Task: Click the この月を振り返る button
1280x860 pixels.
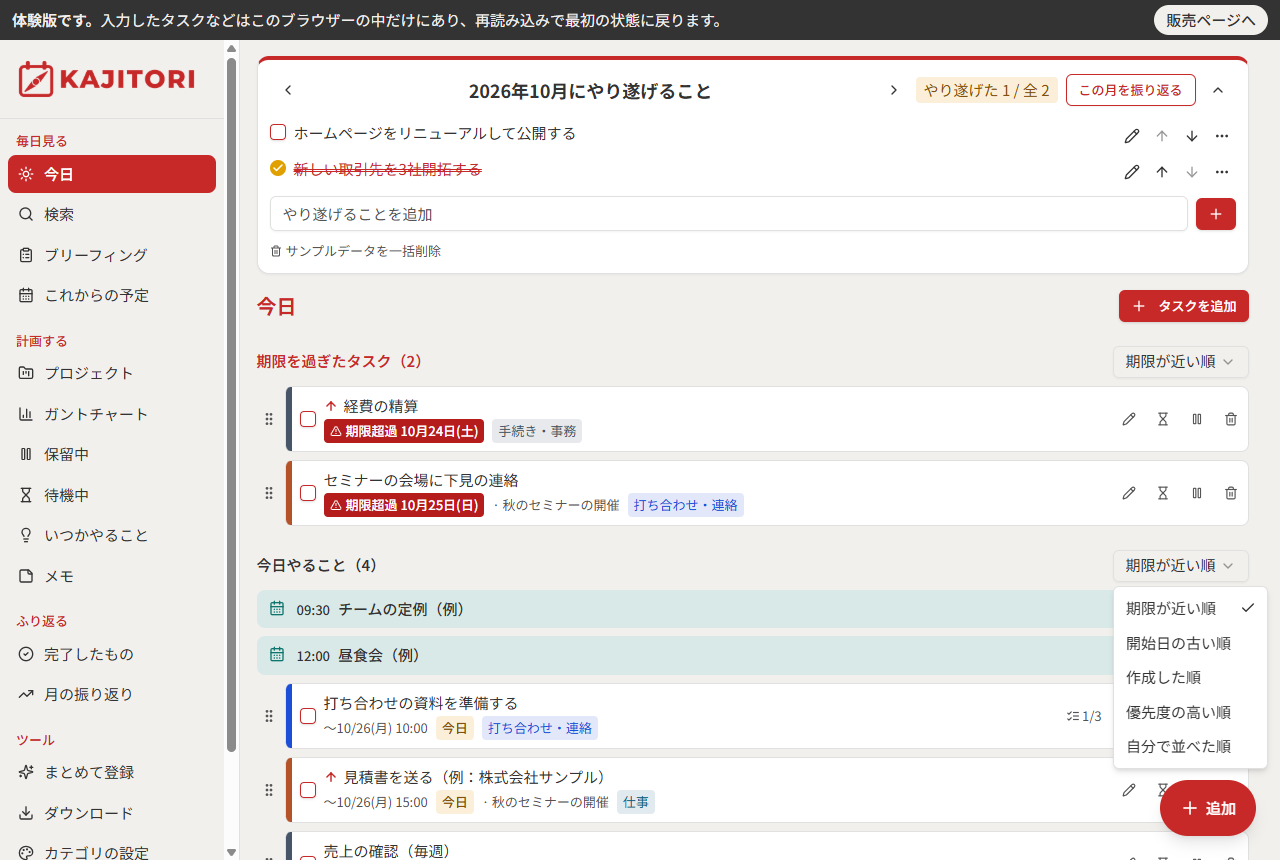Action: pyautogui.click(x=1131, y=90)
